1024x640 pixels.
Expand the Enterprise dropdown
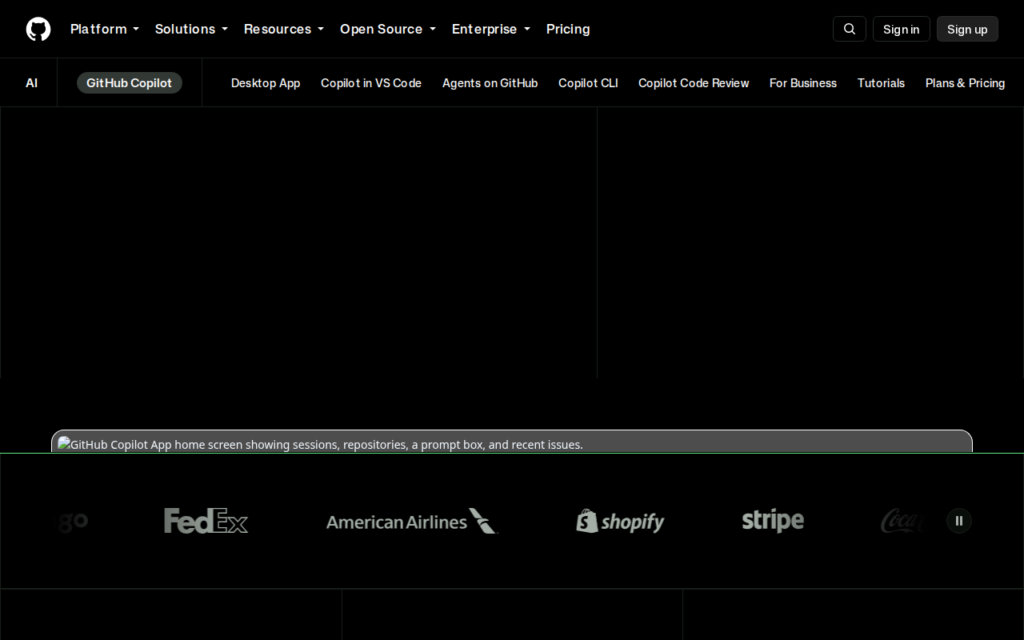(x=491, y=29)
